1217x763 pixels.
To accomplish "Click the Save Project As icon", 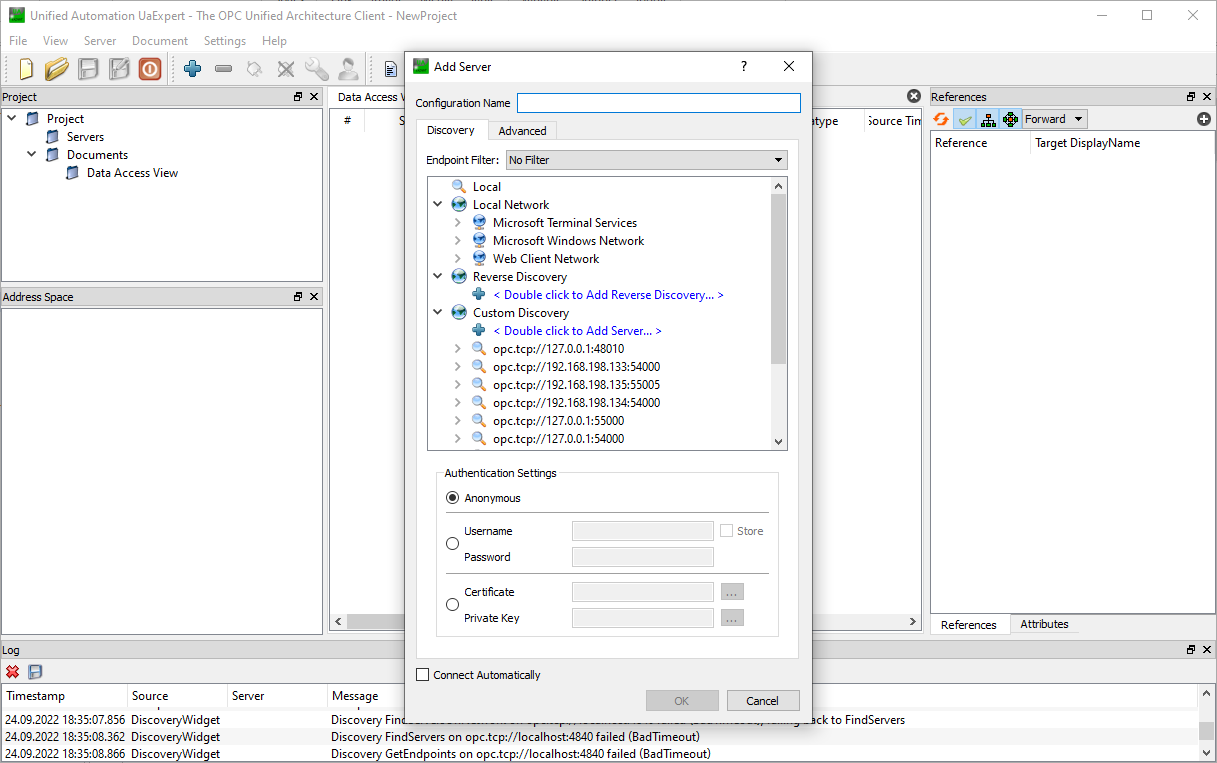I will pos(119,69).
